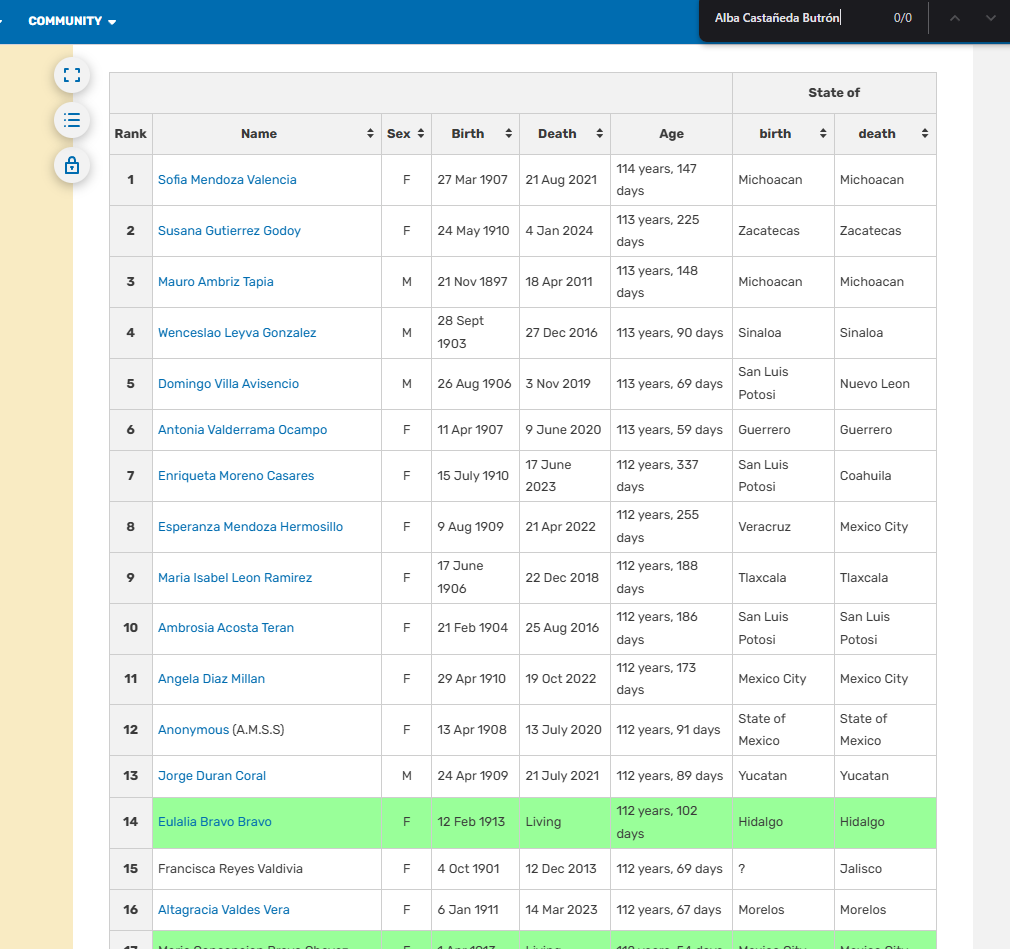Open Enriqueta Moreno Casares link
This screenshot has width=1010, height=949.
[x=236, y=475]
